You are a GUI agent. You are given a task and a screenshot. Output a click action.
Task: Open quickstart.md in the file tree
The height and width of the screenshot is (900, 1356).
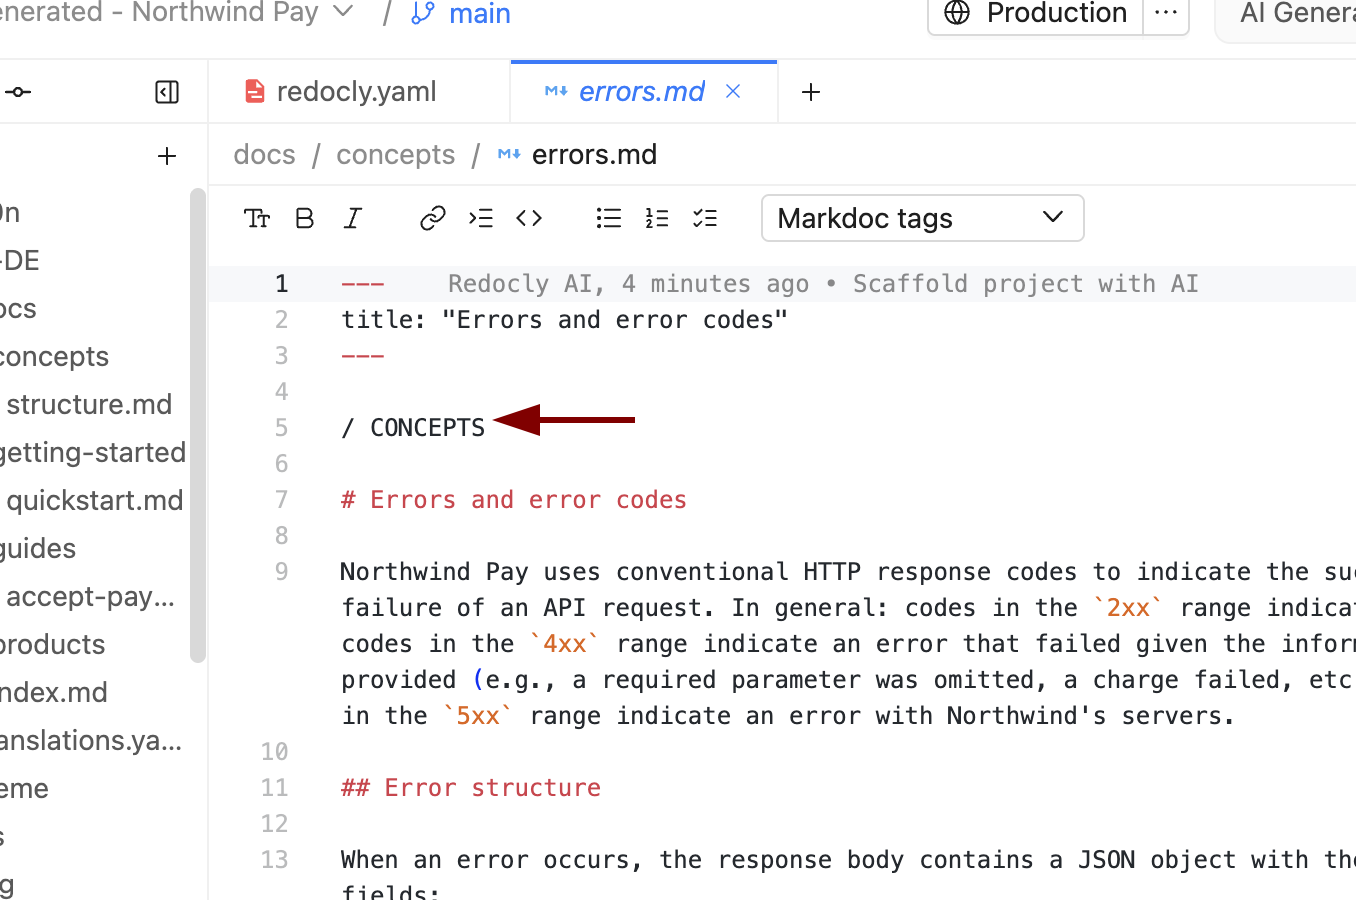(95, 500)
